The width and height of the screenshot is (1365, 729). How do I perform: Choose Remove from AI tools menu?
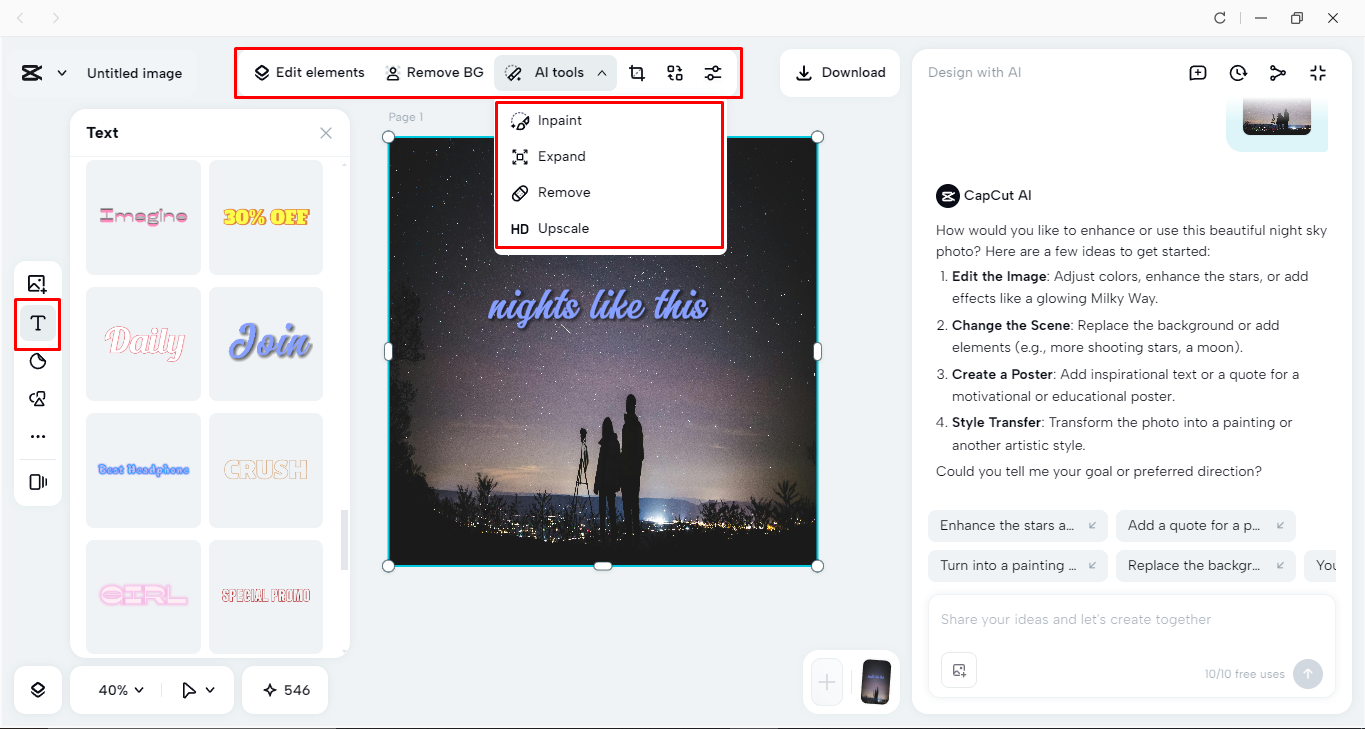coord(610,193)
